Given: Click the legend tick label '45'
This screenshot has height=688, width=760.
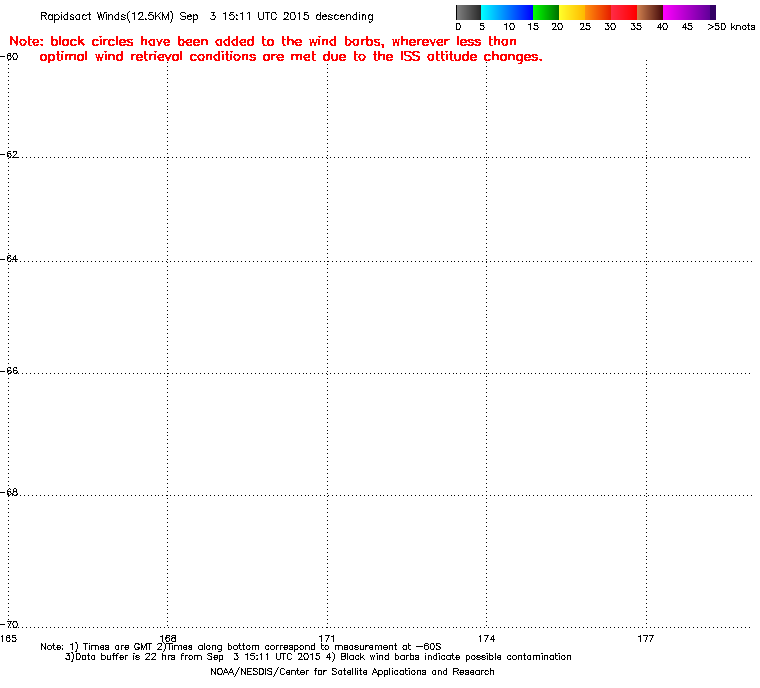Looking at the screenshot, I should coord(687,27).
